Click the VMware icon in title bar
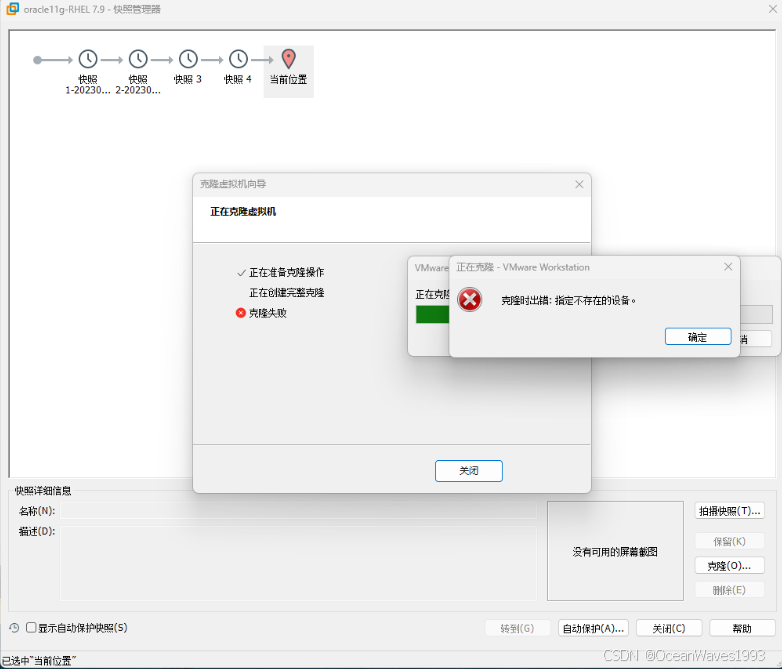The width and height of the screenshot is (782, 669). pyautogui.click(x=12, y=9)
